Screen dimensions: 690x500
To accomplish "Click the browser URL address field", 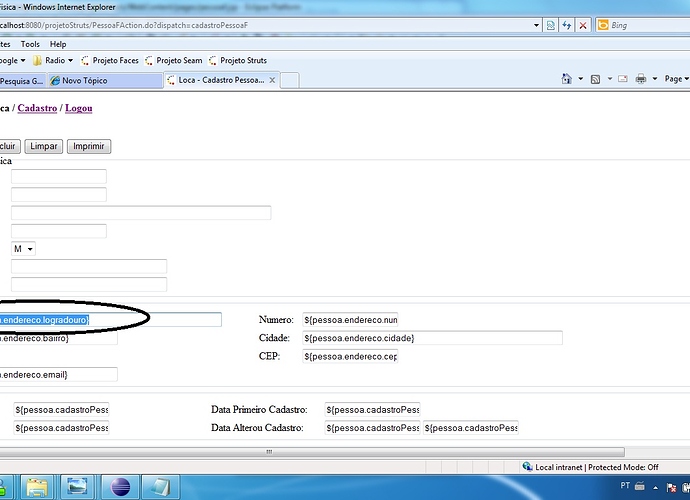I will (264, 26).
